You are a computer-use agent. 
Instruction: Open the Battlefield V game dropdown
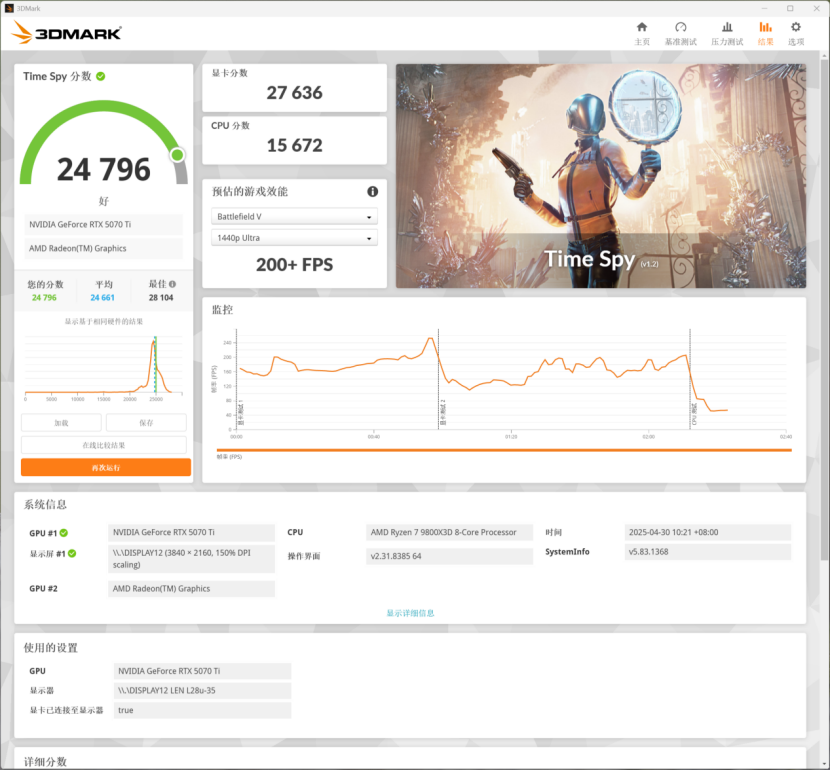click(294, 216)
